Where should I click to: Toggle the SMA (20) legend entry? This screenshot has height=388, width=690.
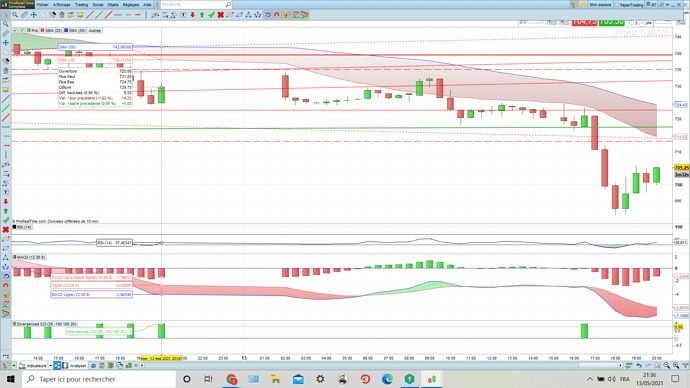[x=51, y=31]
